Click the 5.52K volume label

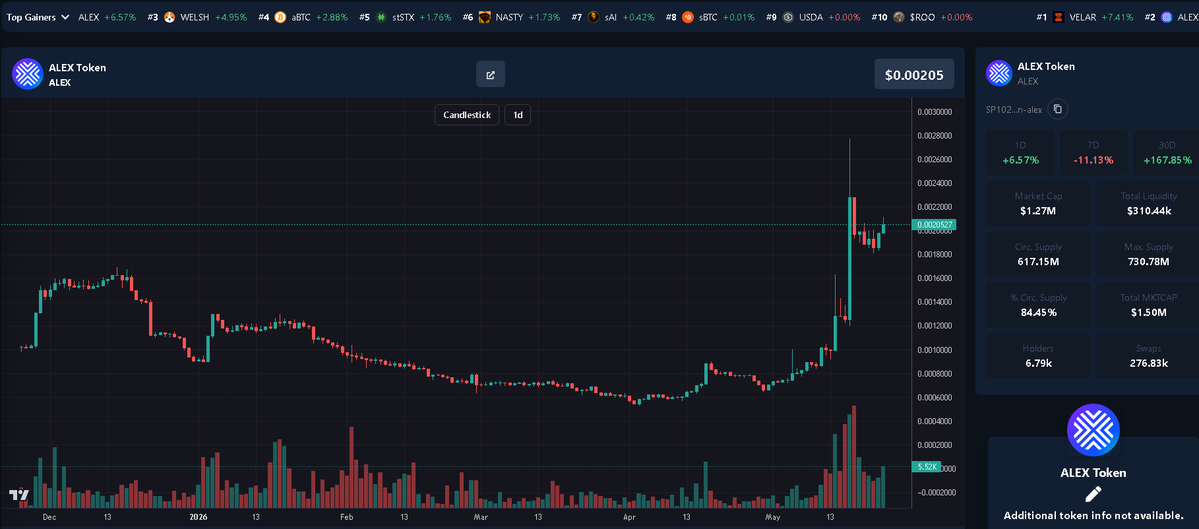click(926, 466)
